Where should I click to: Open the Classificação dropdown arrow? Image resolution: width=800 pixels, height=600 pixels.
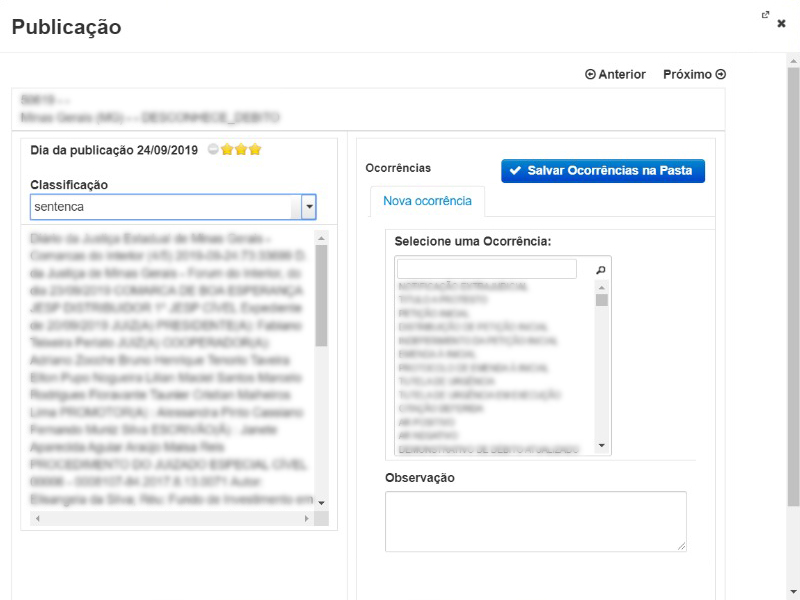pyautogui.click(x=309, y=207)
